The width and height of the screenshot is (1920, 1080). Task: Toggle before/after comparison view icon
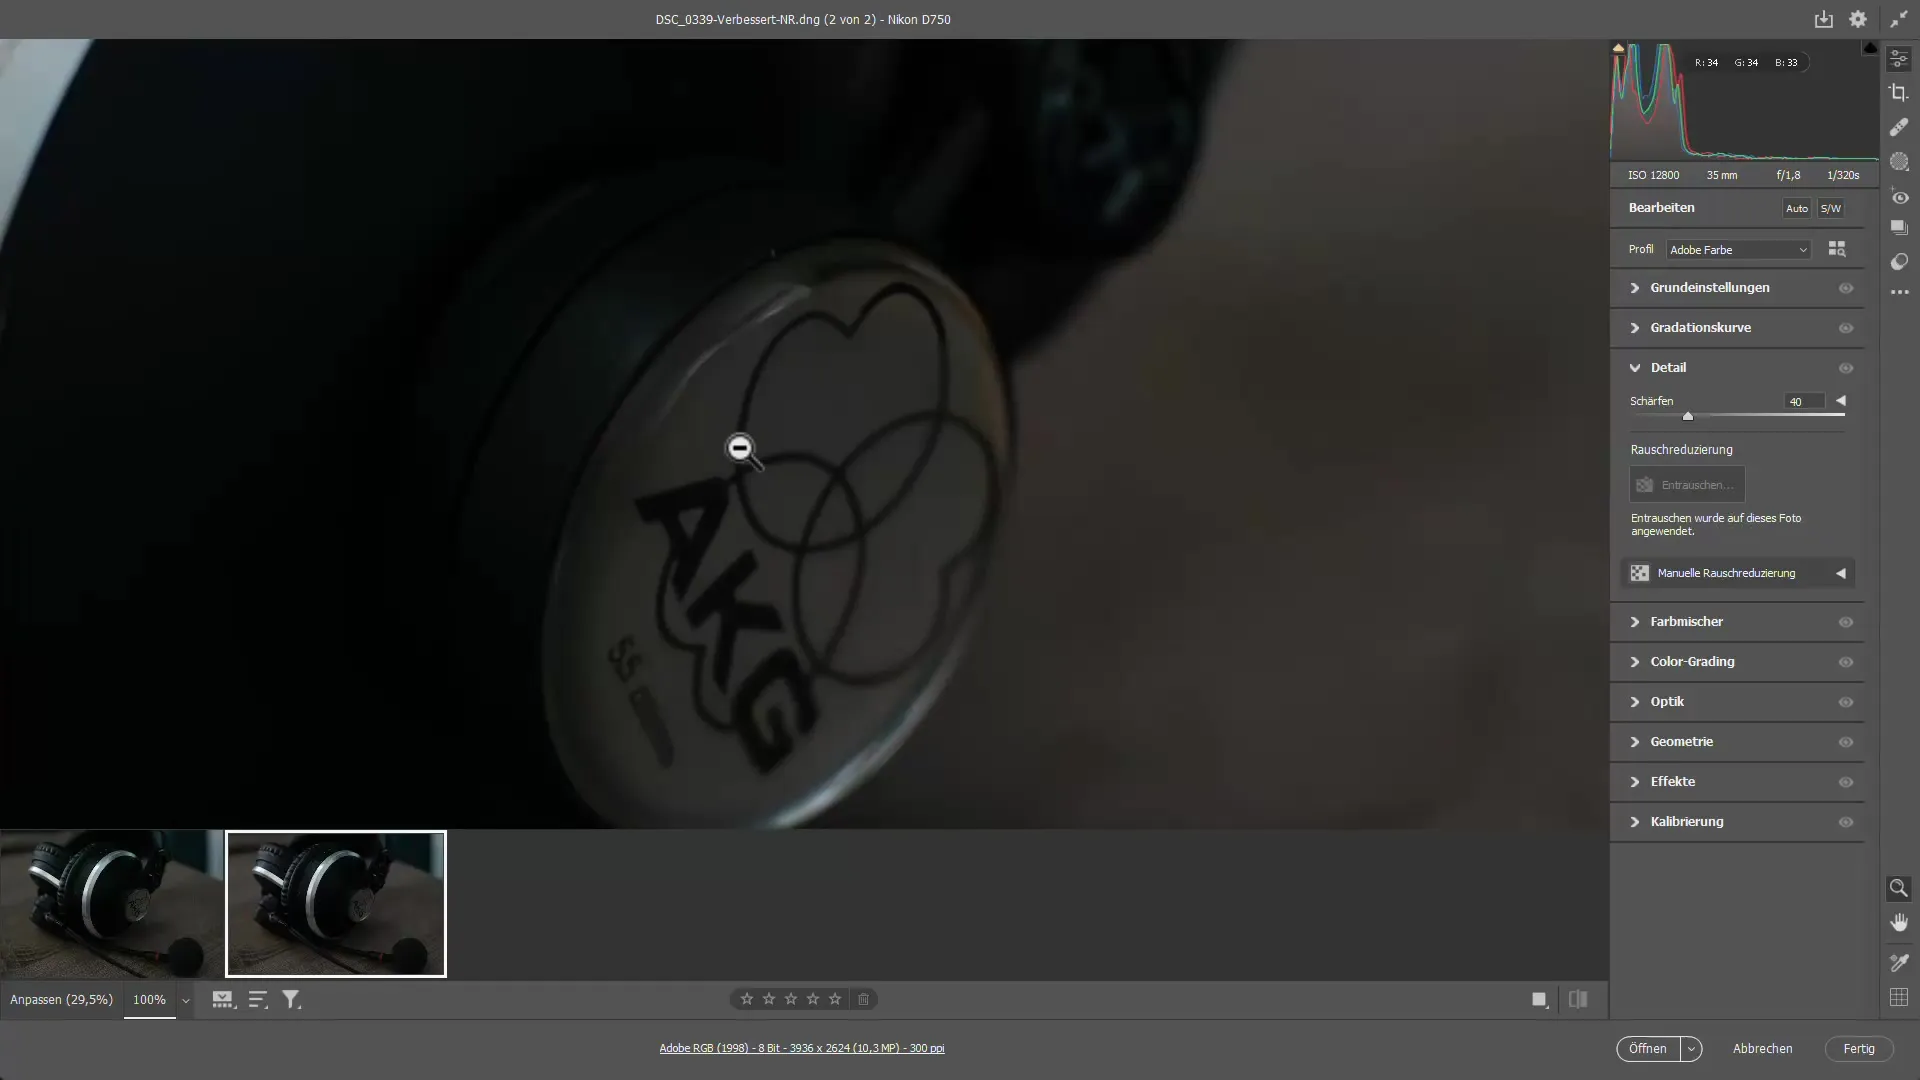click(x=1578, y=999)
